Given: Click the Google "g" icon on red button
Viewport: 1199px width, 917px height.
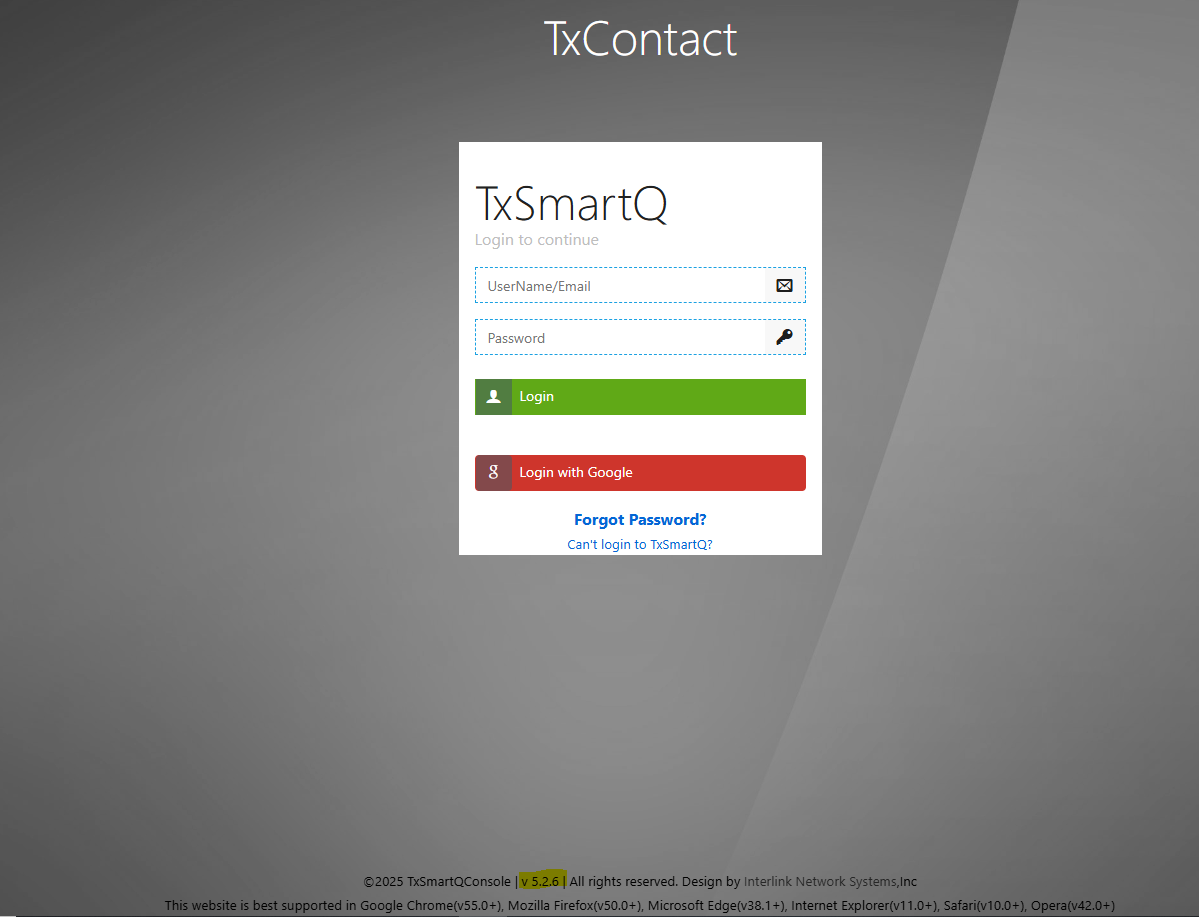Looking at the screenshot, I should tap(493, 473).
